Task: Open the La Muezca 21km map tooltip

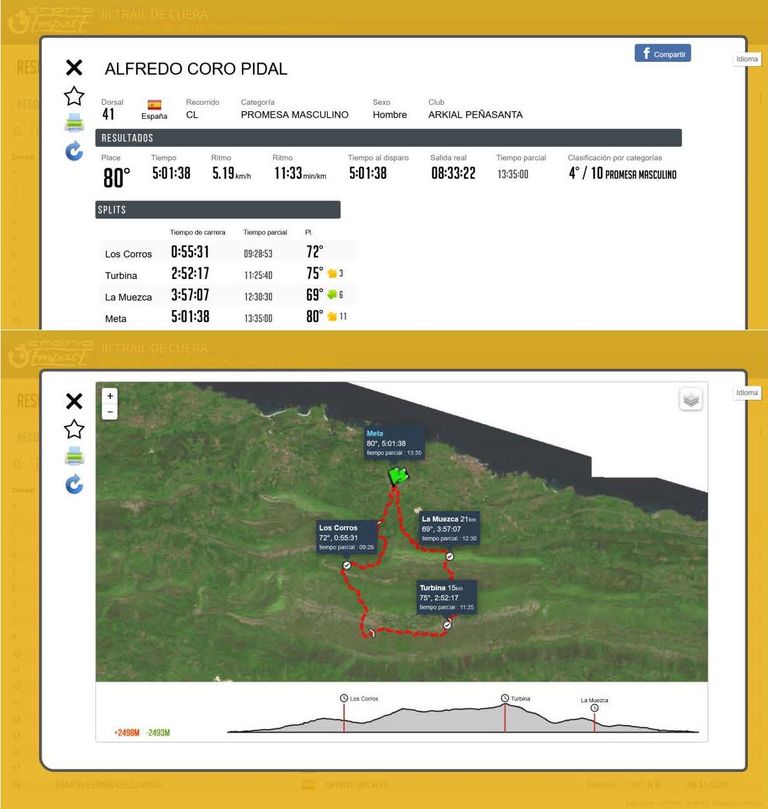Action: pyautogui.click(x=449, y=528)
